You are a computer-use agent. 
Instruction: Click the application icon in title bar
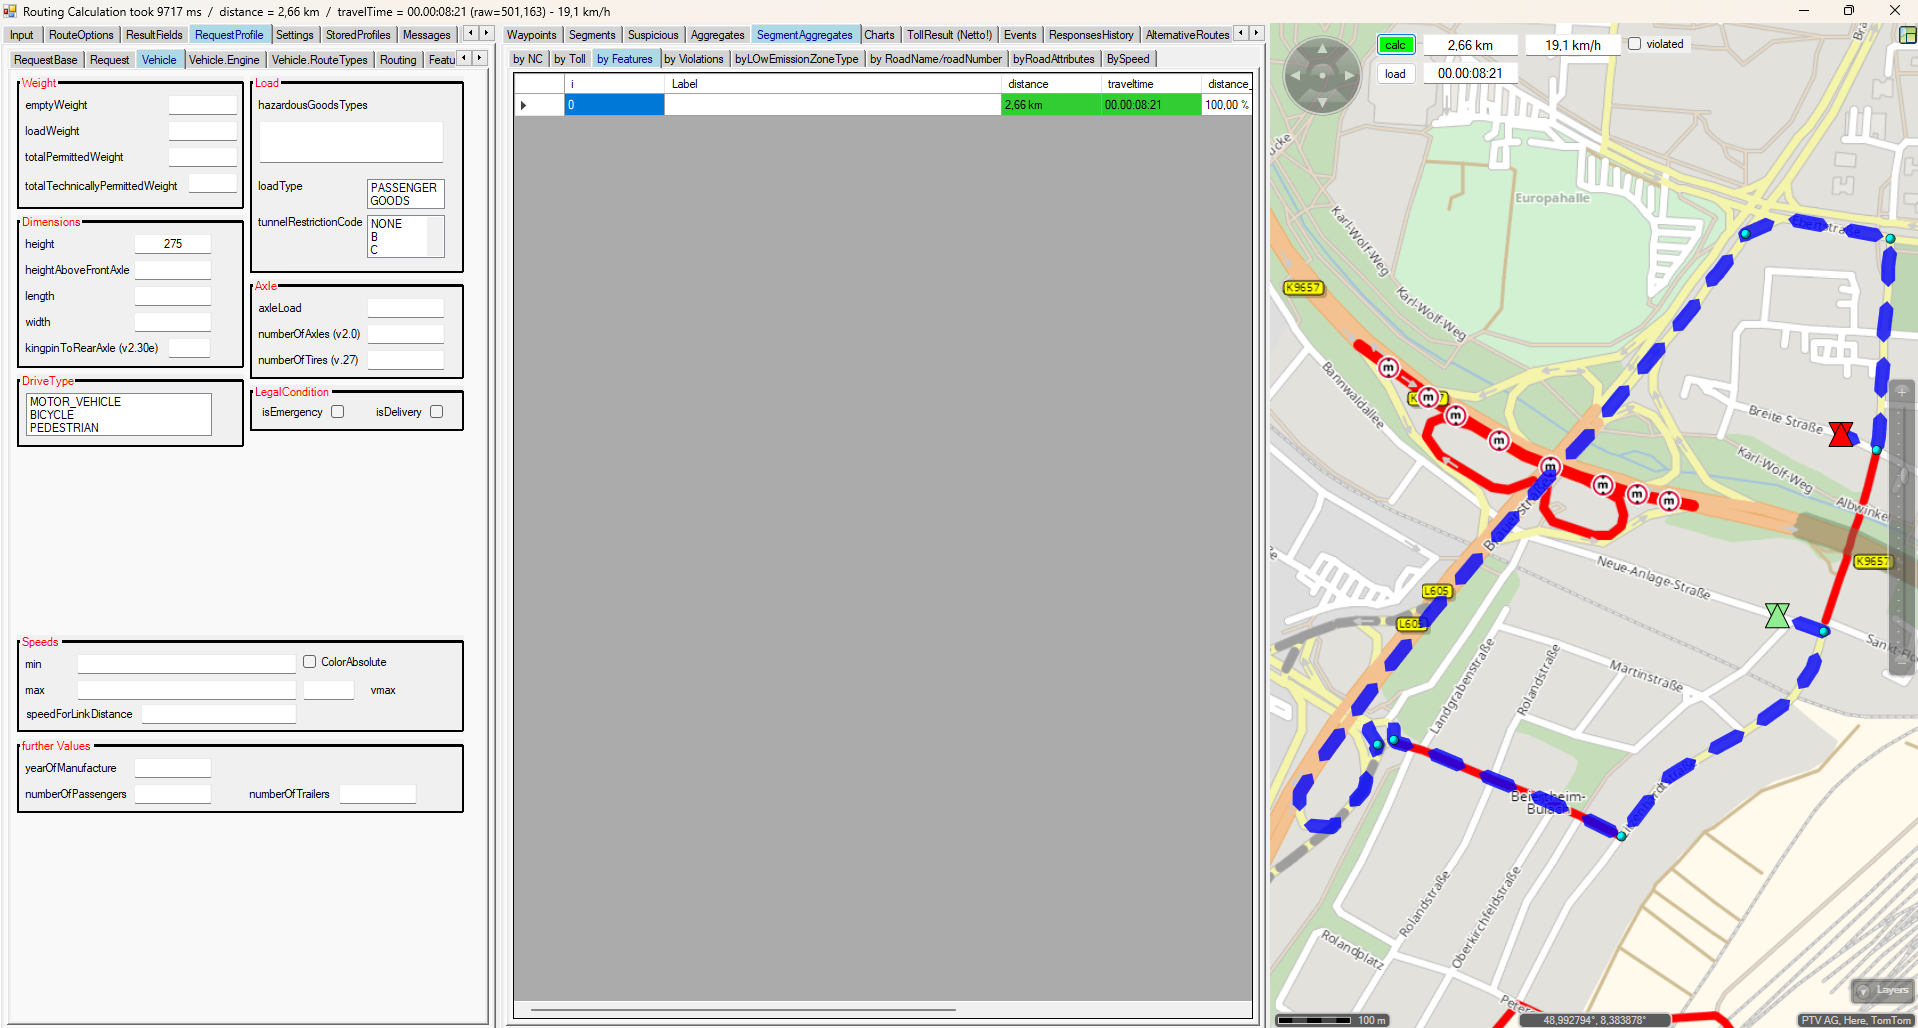11,11
